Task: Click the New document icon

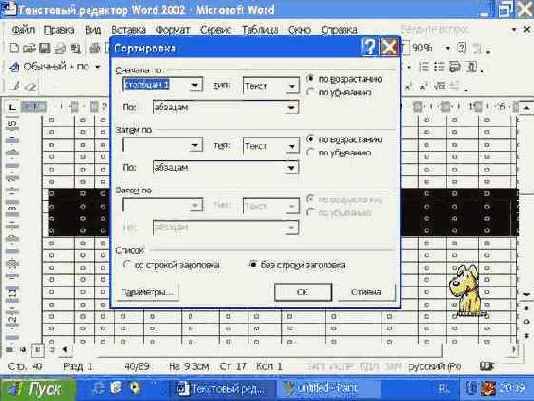Action: [14, 48]
